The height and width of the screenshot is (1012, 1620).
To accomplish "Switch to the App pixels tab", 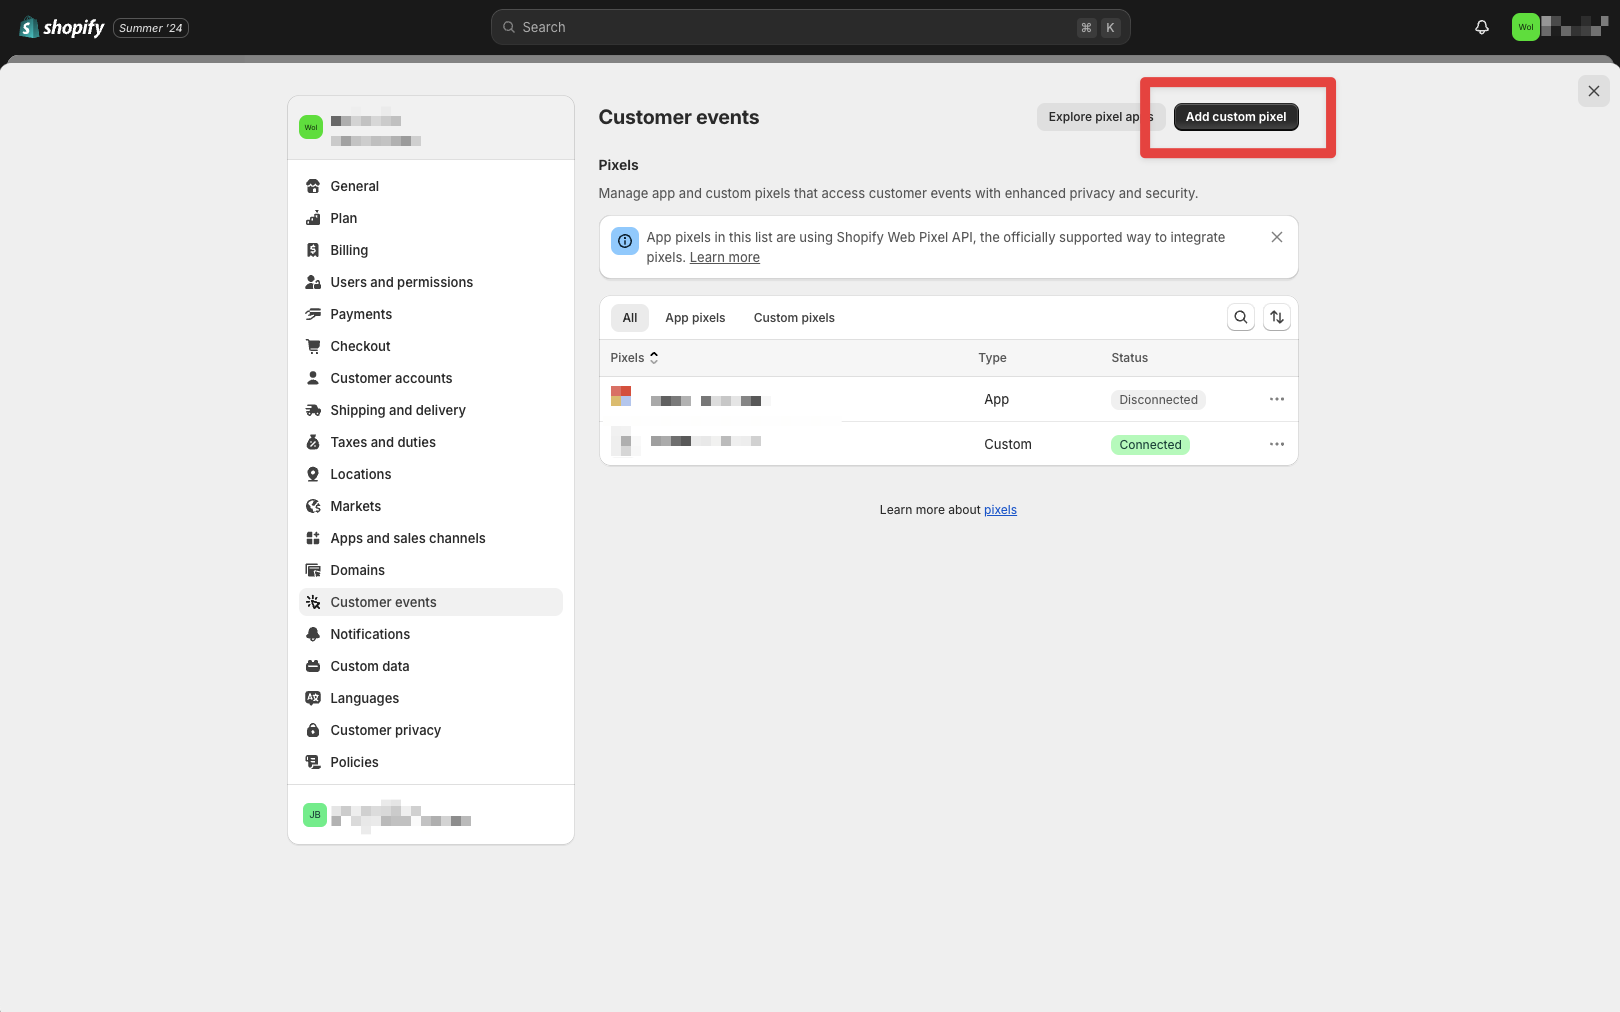I will (x=695, y=318).
